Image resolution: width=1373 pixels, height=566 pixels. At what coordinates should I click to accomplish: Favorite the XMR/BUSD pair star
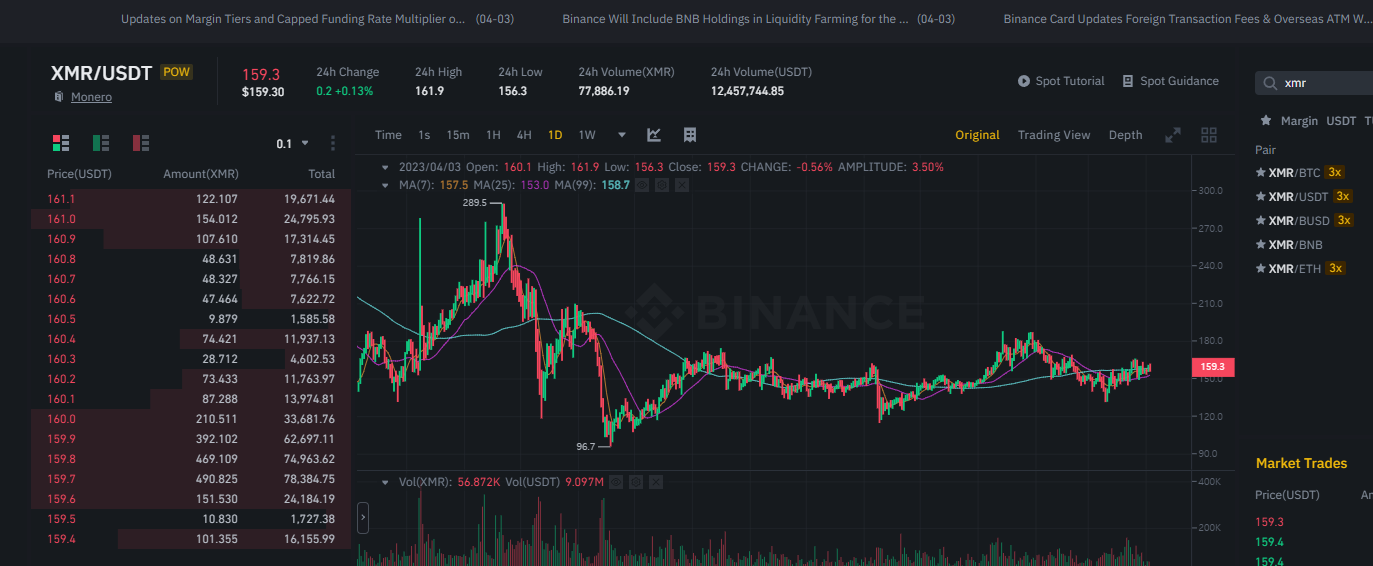click(x=1261, y=220)
